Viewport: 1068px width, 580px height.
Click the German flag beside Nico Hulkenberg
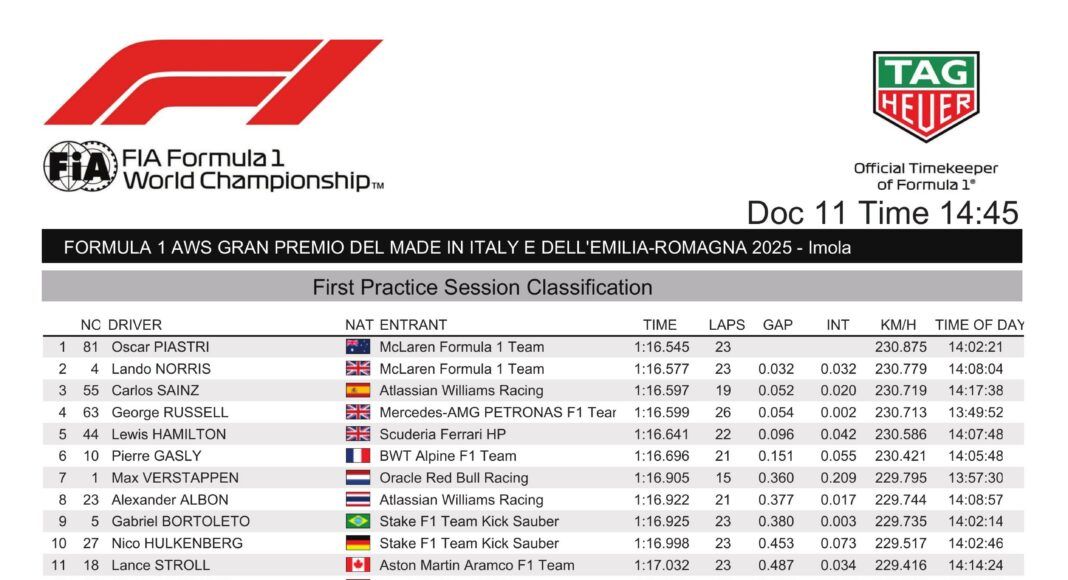pos(357,544)
